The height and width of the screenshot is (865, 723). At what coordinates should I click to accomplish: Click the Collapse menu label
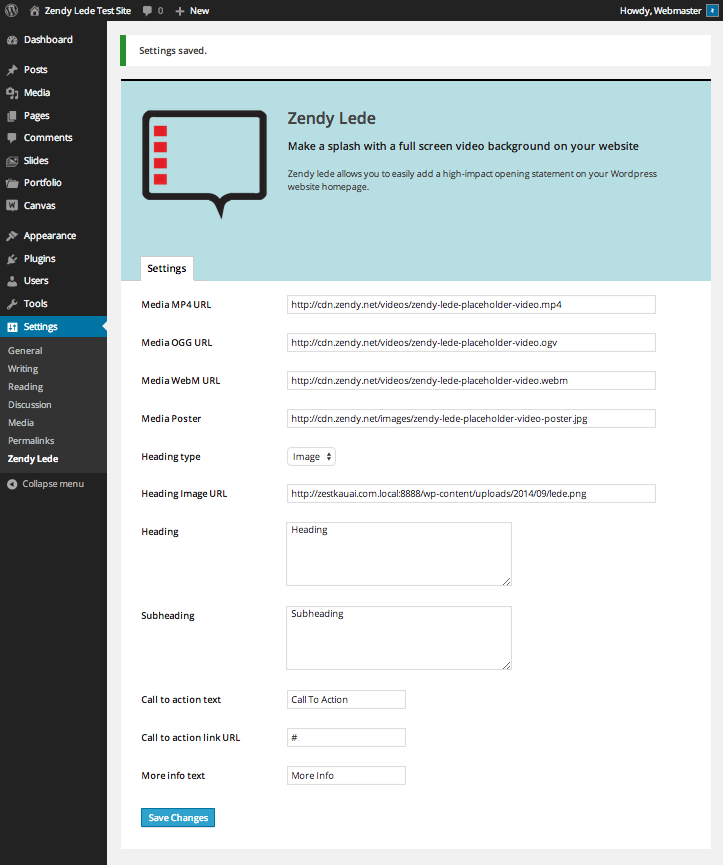53,484
